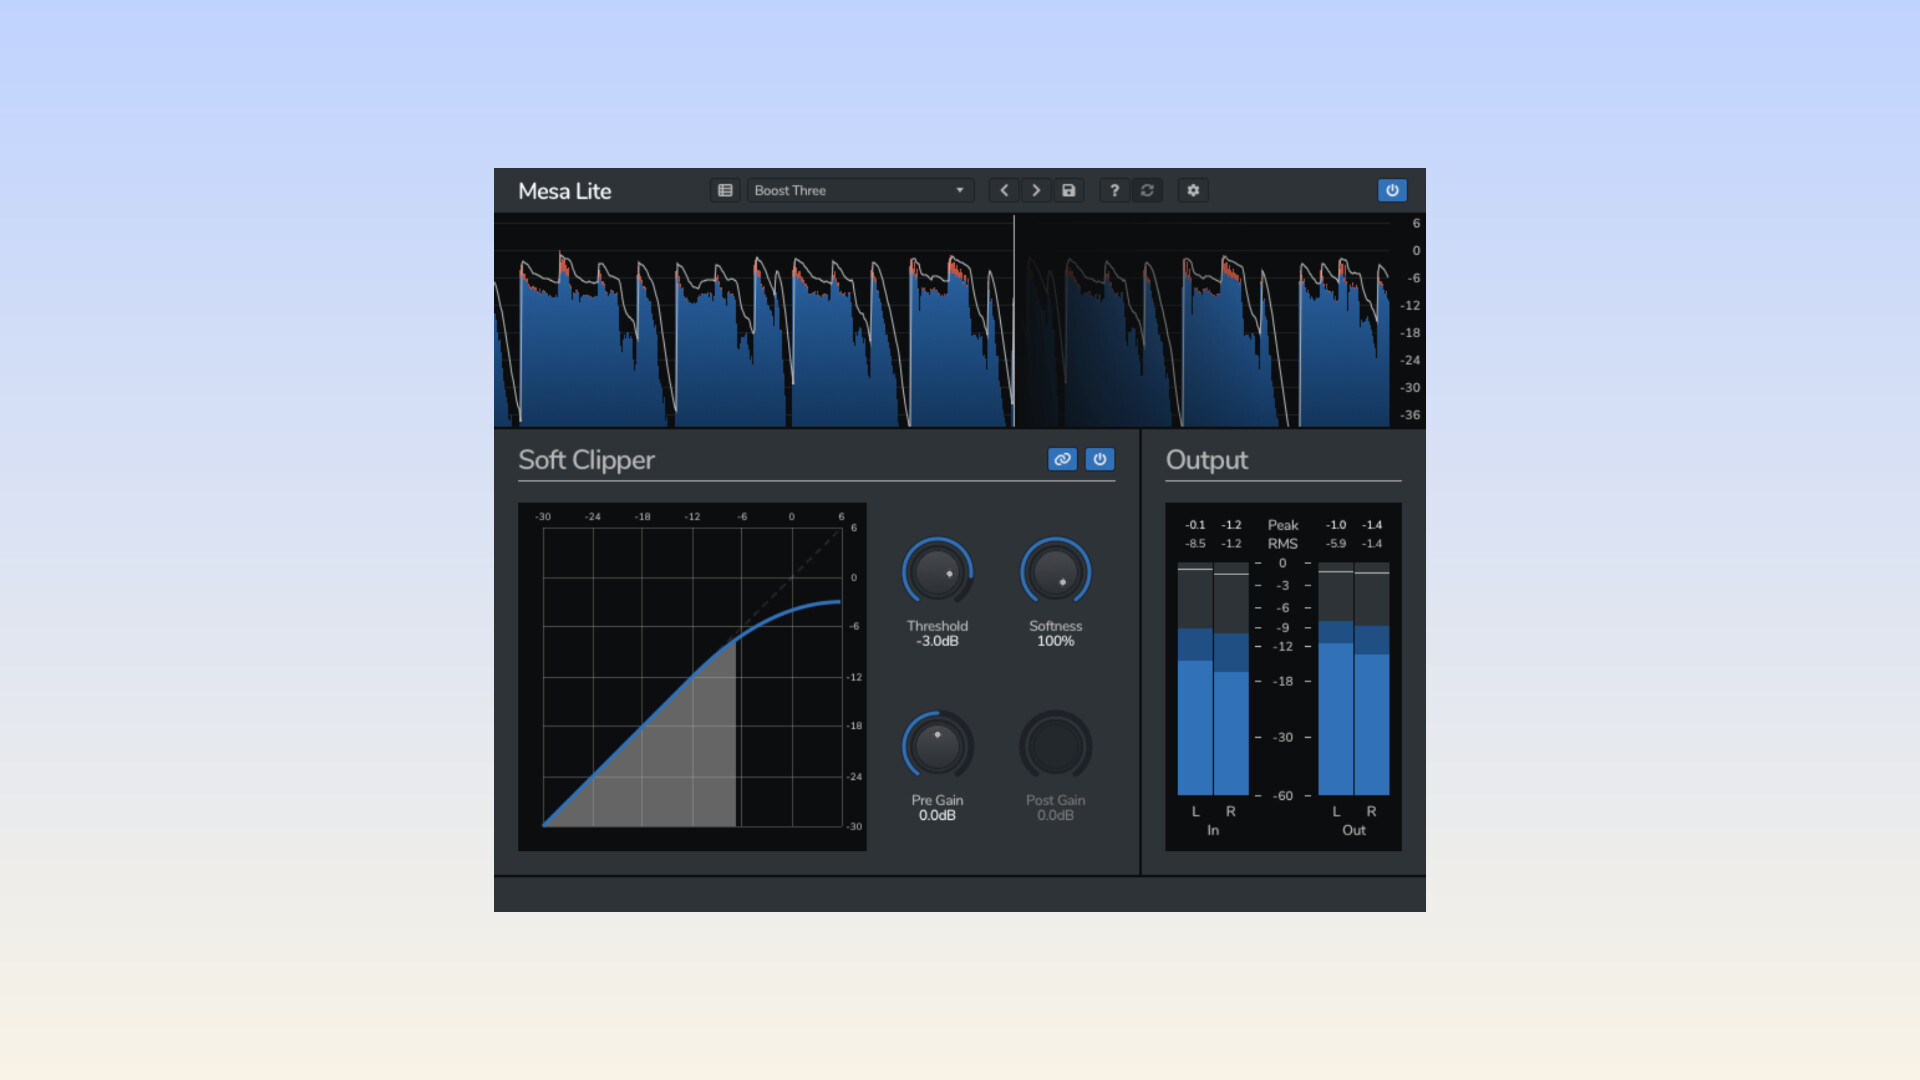The image size is (1920, 1080).
Task: Open the help question mark
Action: (1114, 190)
